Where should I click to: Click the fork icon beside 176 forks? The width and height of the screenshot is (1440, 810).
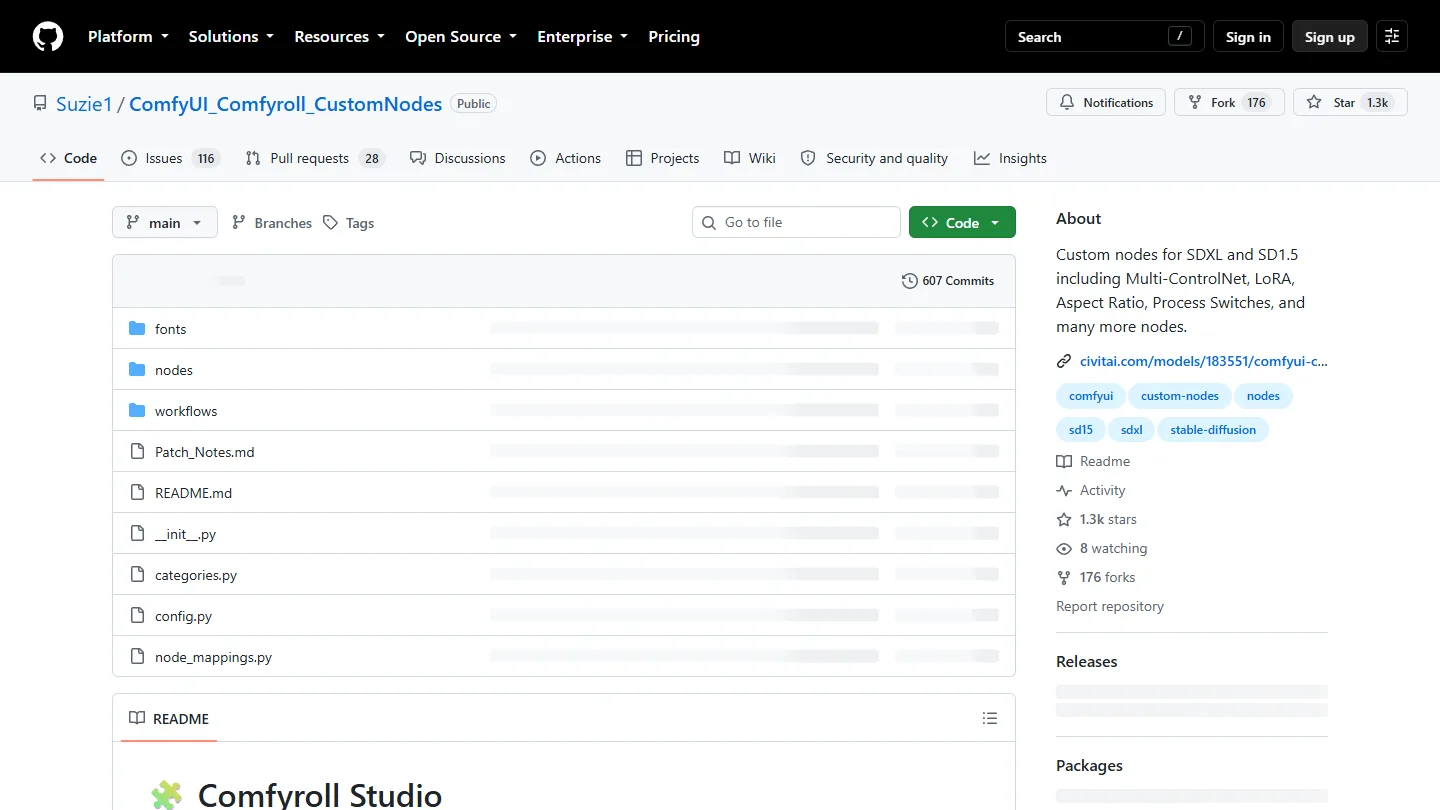(x=1064, y=577)
